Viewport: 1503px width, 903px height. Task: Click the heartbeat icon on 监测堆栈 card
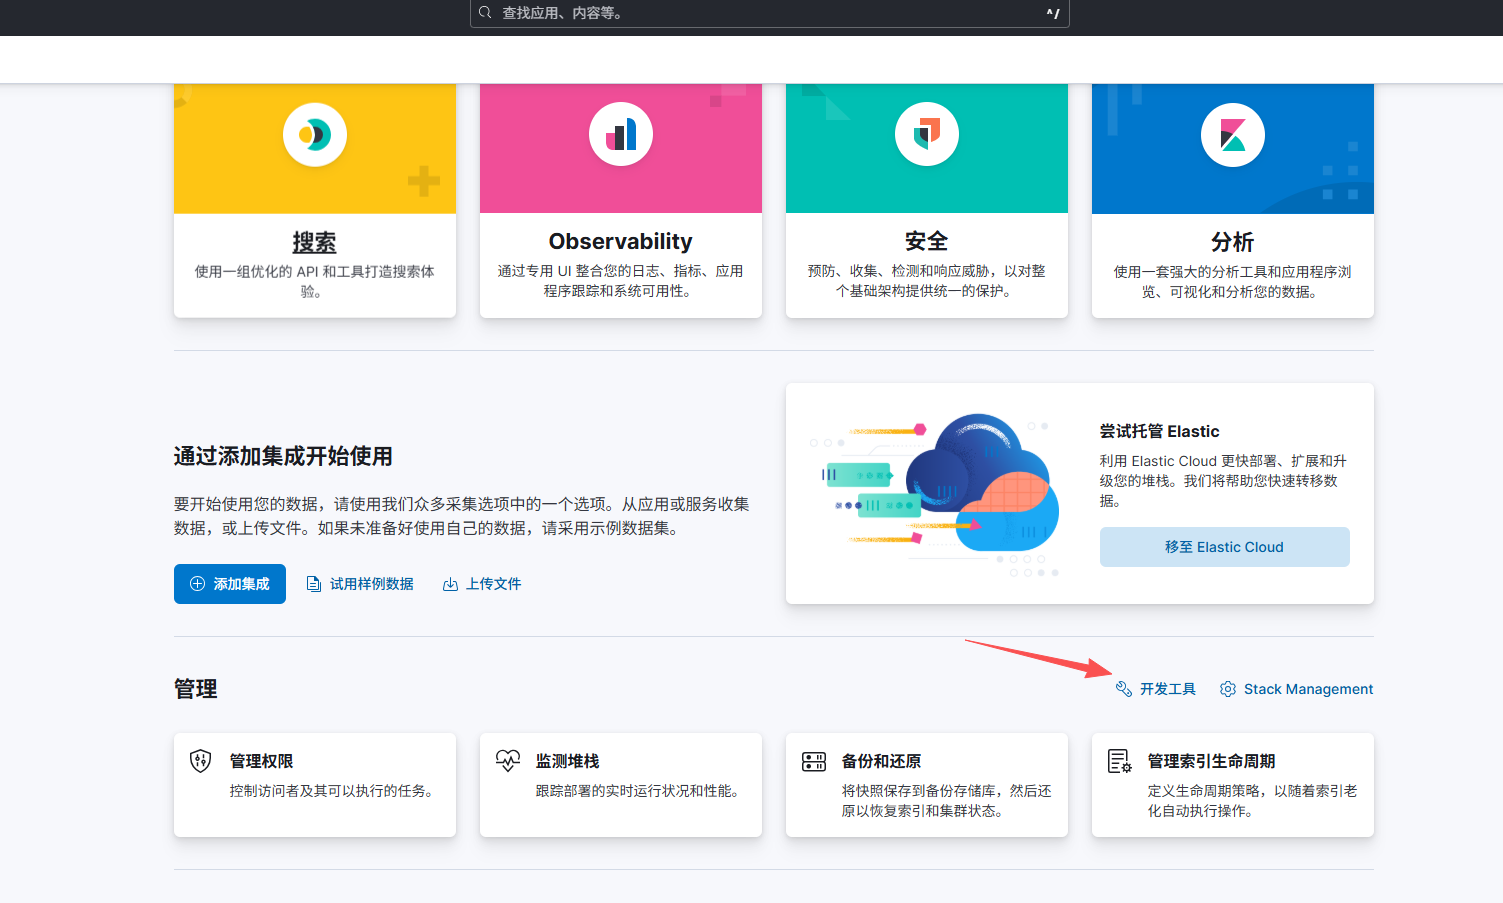pyautogui.click(x=508, y=761)
